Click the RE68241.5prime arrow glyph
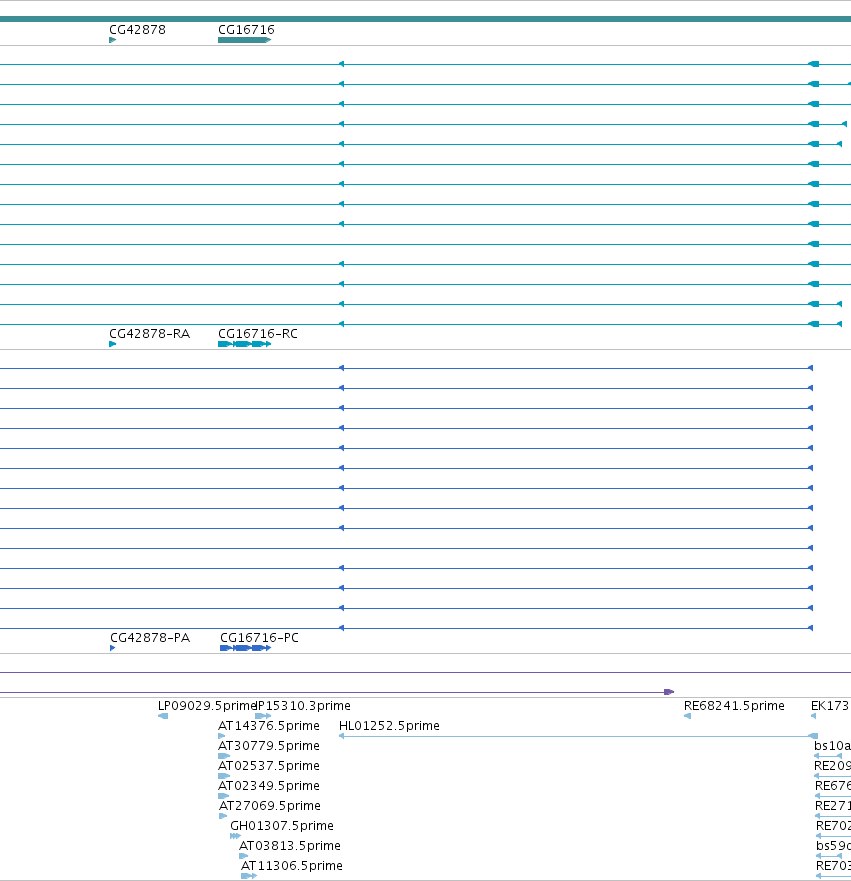This screenshot has width=851, height=881. 687,716
